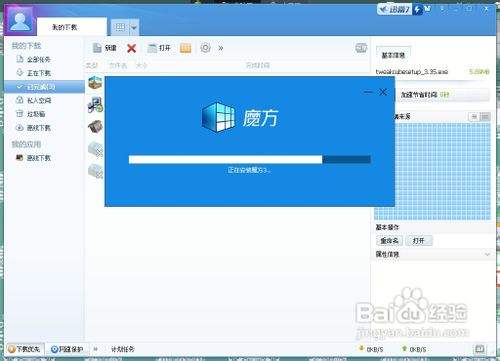
Task: Click the fourth greyed file icon in the list
Action: coord(96,149)
